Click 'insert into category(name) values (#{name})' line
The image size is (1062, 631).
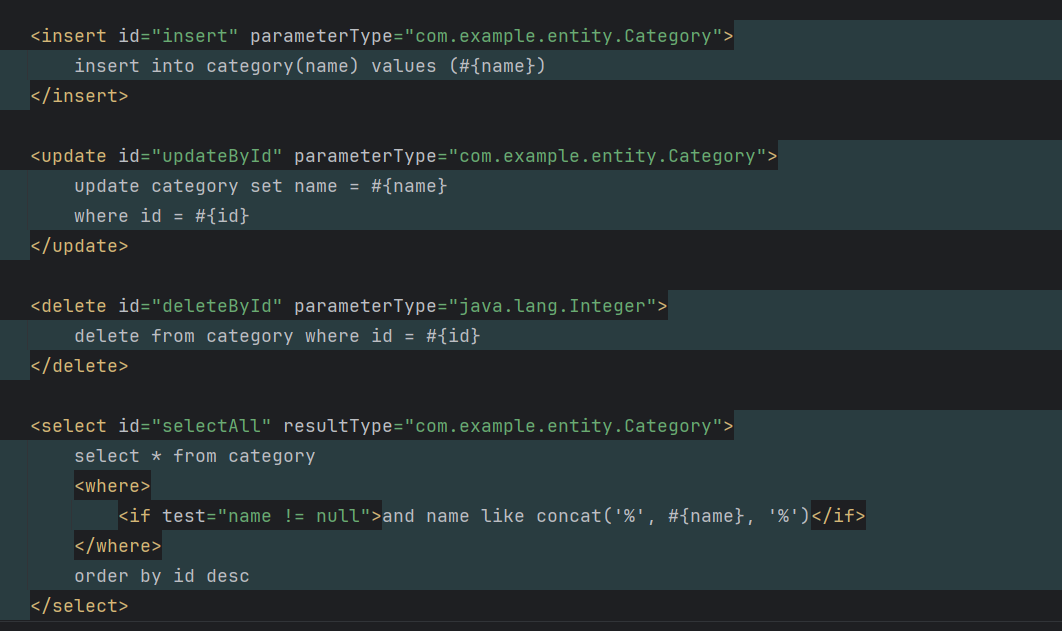310,66
